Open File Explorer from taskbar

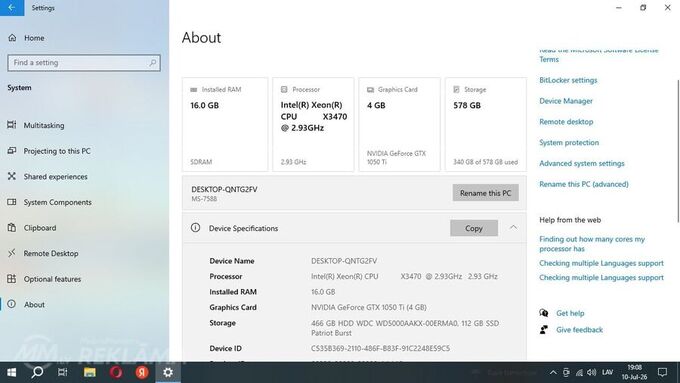(90, 372)
